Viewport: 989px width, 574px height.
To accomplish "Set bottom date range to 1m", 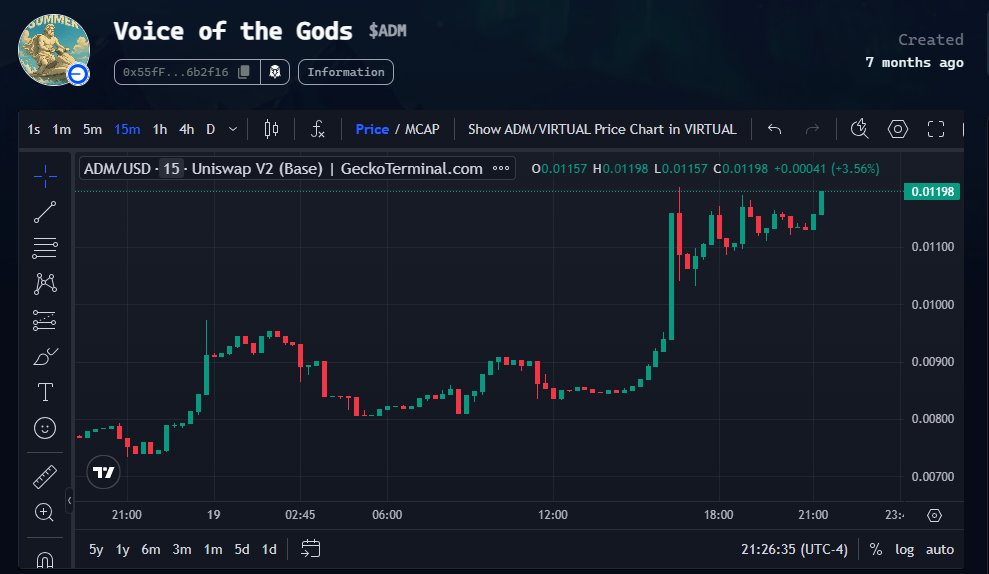I will coord(213,549).
